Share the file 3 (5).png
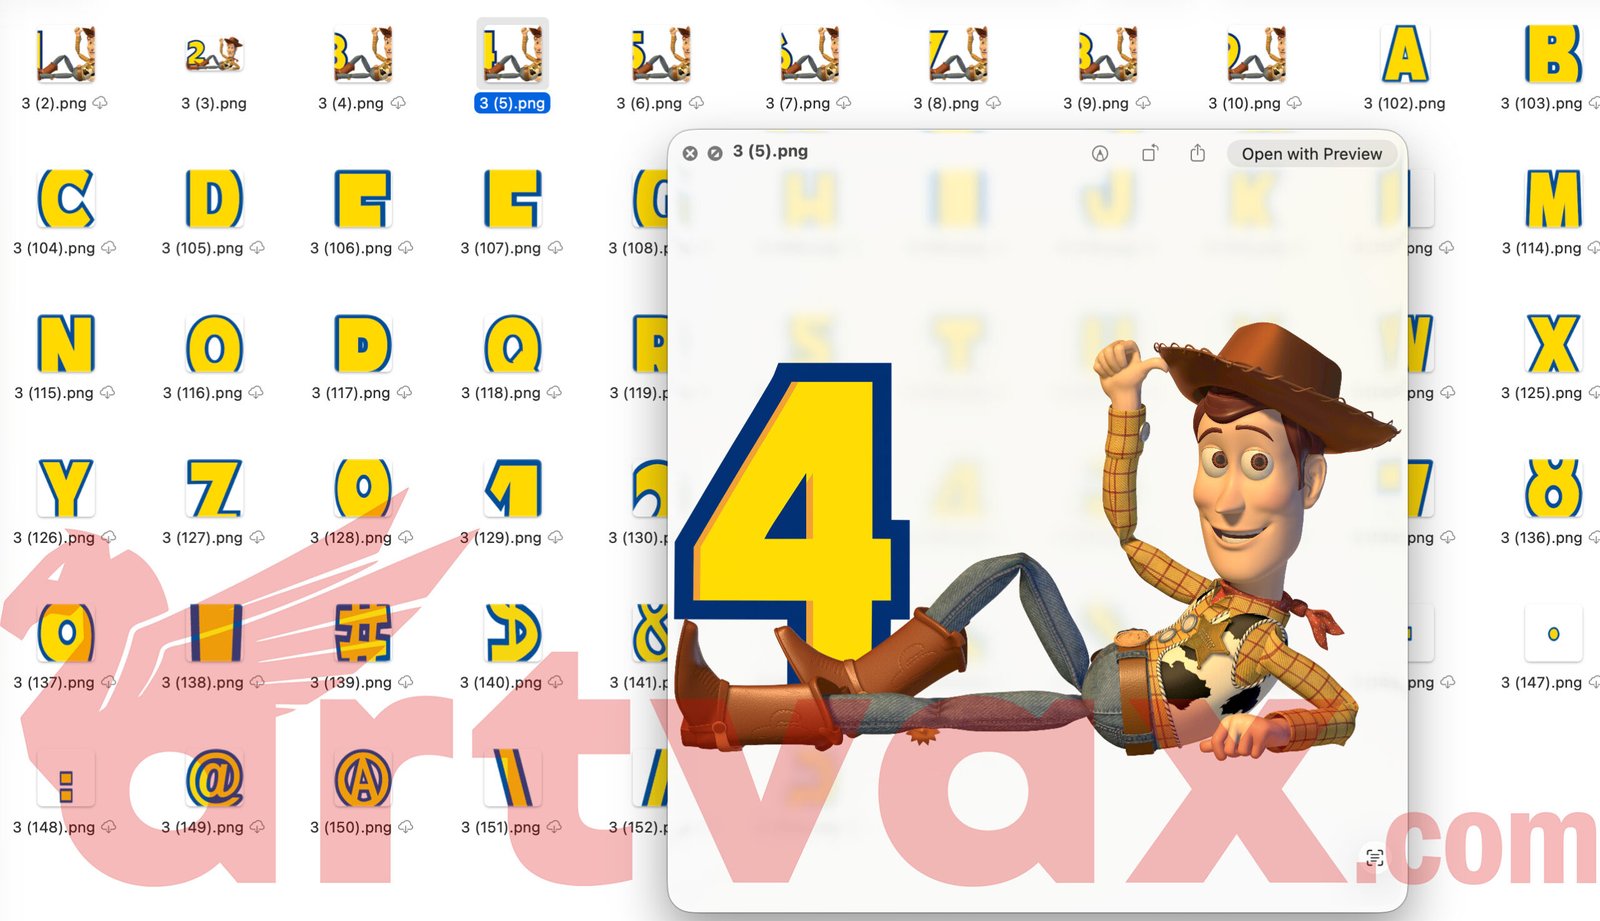Screen dimensions: 1600x921 tap(1196, 153)
